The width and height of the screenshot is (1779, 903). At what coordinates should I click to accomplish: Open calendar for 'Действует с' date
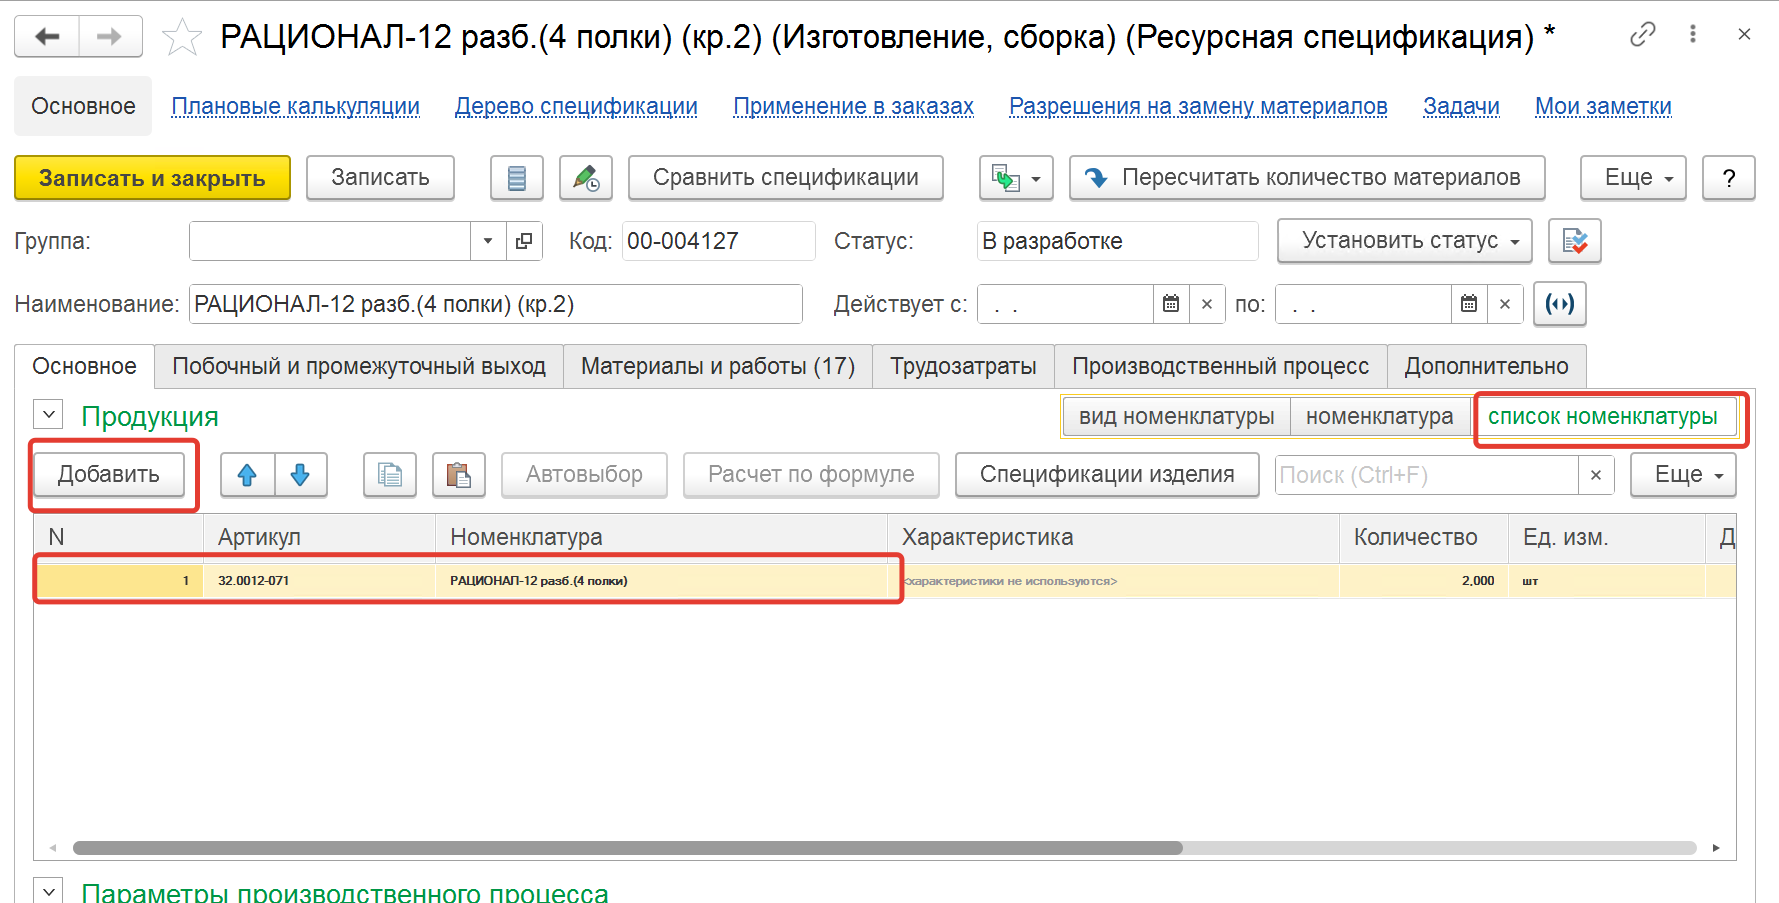(1171, 304)
